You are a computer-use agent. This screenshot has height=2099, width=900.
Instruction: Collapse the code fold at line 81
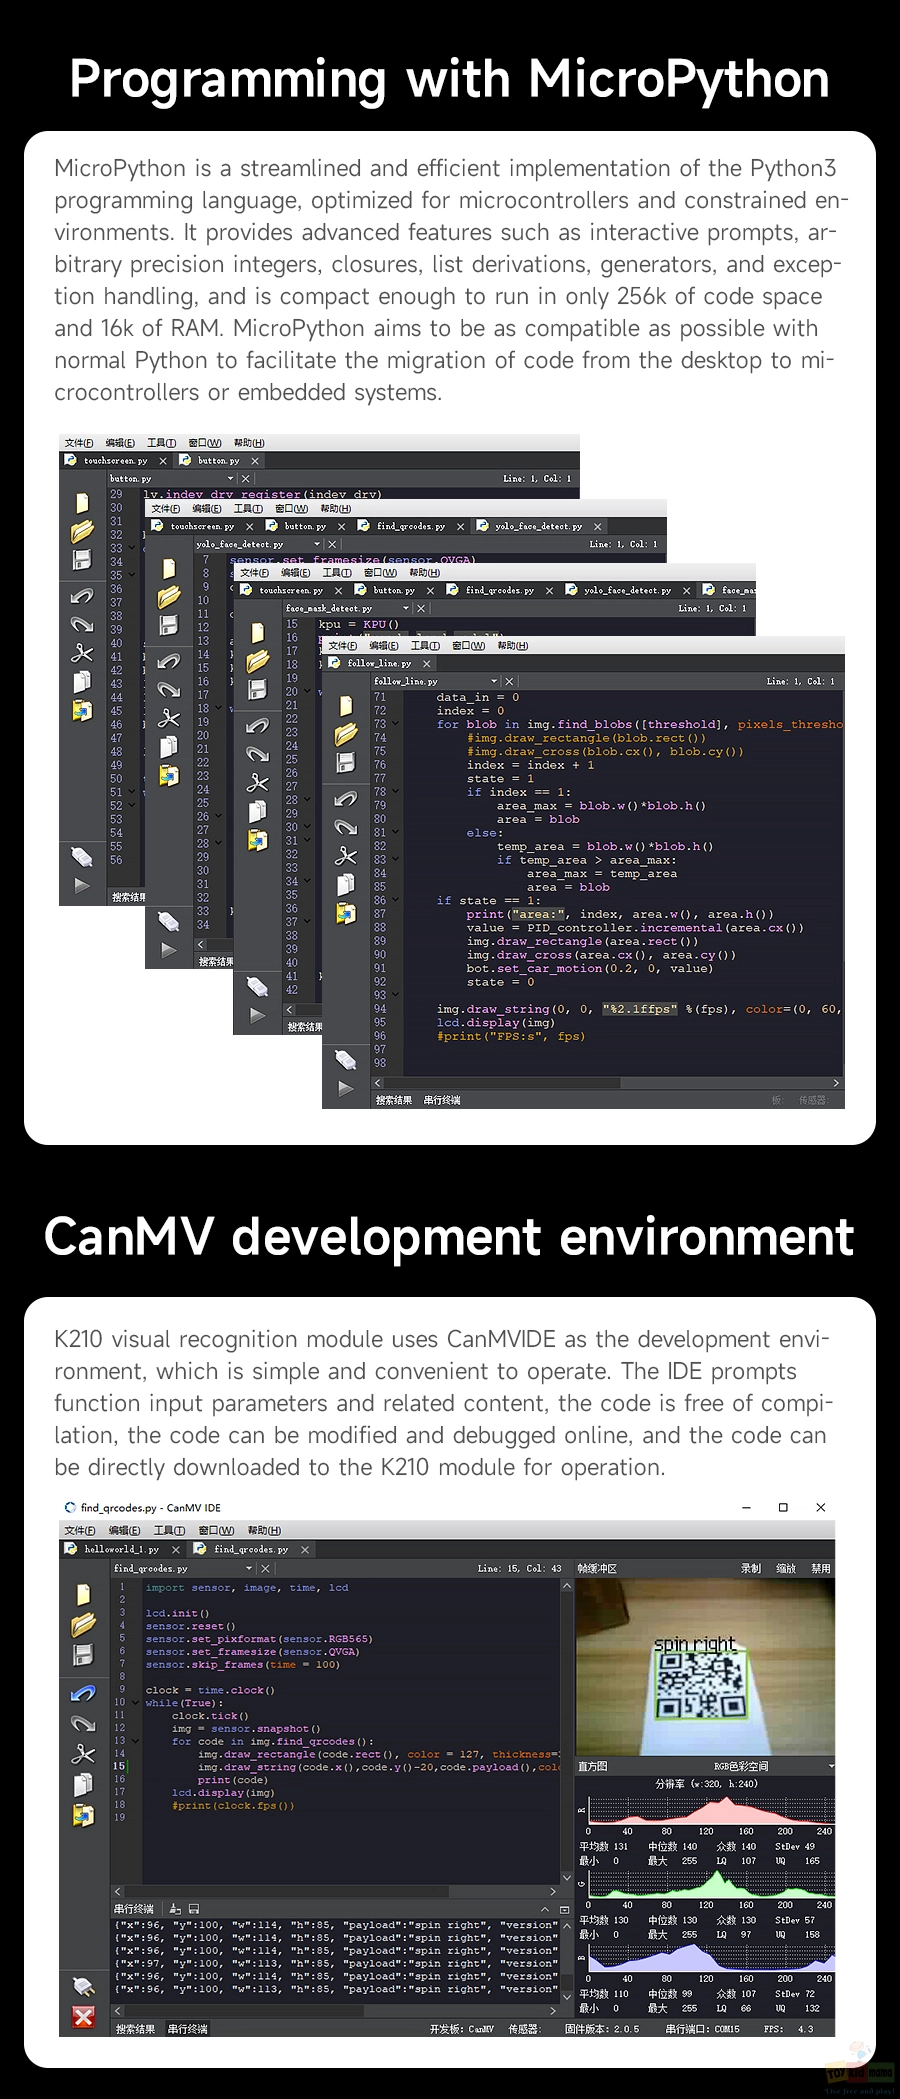(395, 832)
